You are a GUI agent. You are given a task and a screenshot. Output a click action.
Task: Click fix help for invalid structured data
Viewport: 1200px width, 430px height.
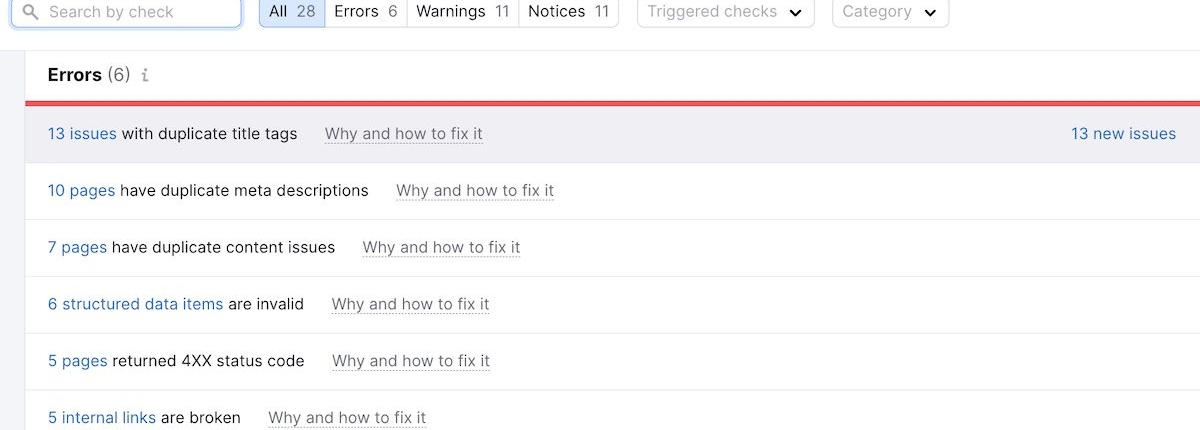(x=411, y=304)
